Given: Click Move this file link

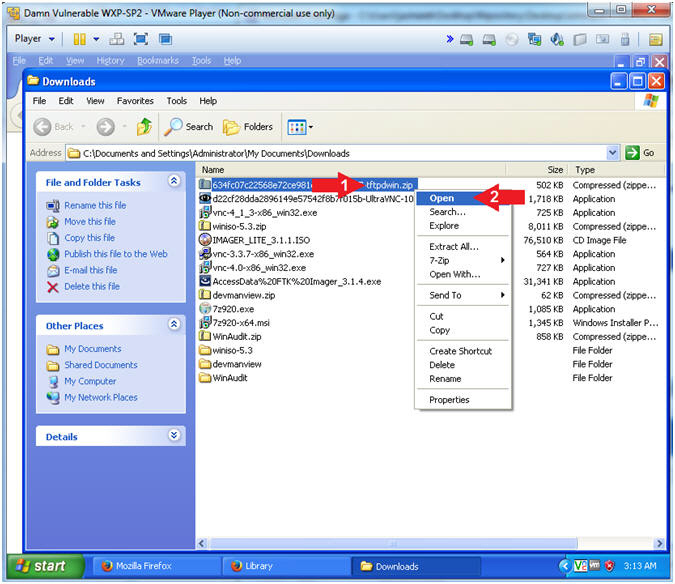Looking at the screenshot, I should (x=90, y=222).
